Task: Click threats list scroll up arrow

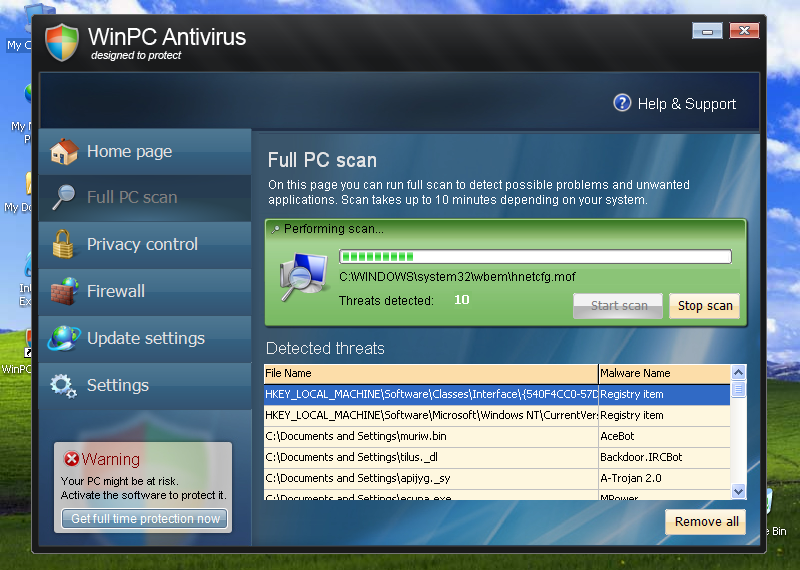Action: click(738, 373)
